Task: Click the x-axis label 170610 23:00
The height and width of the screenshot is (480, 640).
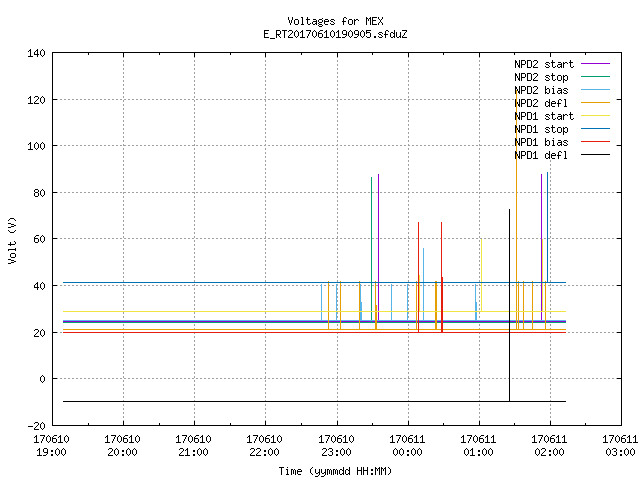Action: (336, 446)
